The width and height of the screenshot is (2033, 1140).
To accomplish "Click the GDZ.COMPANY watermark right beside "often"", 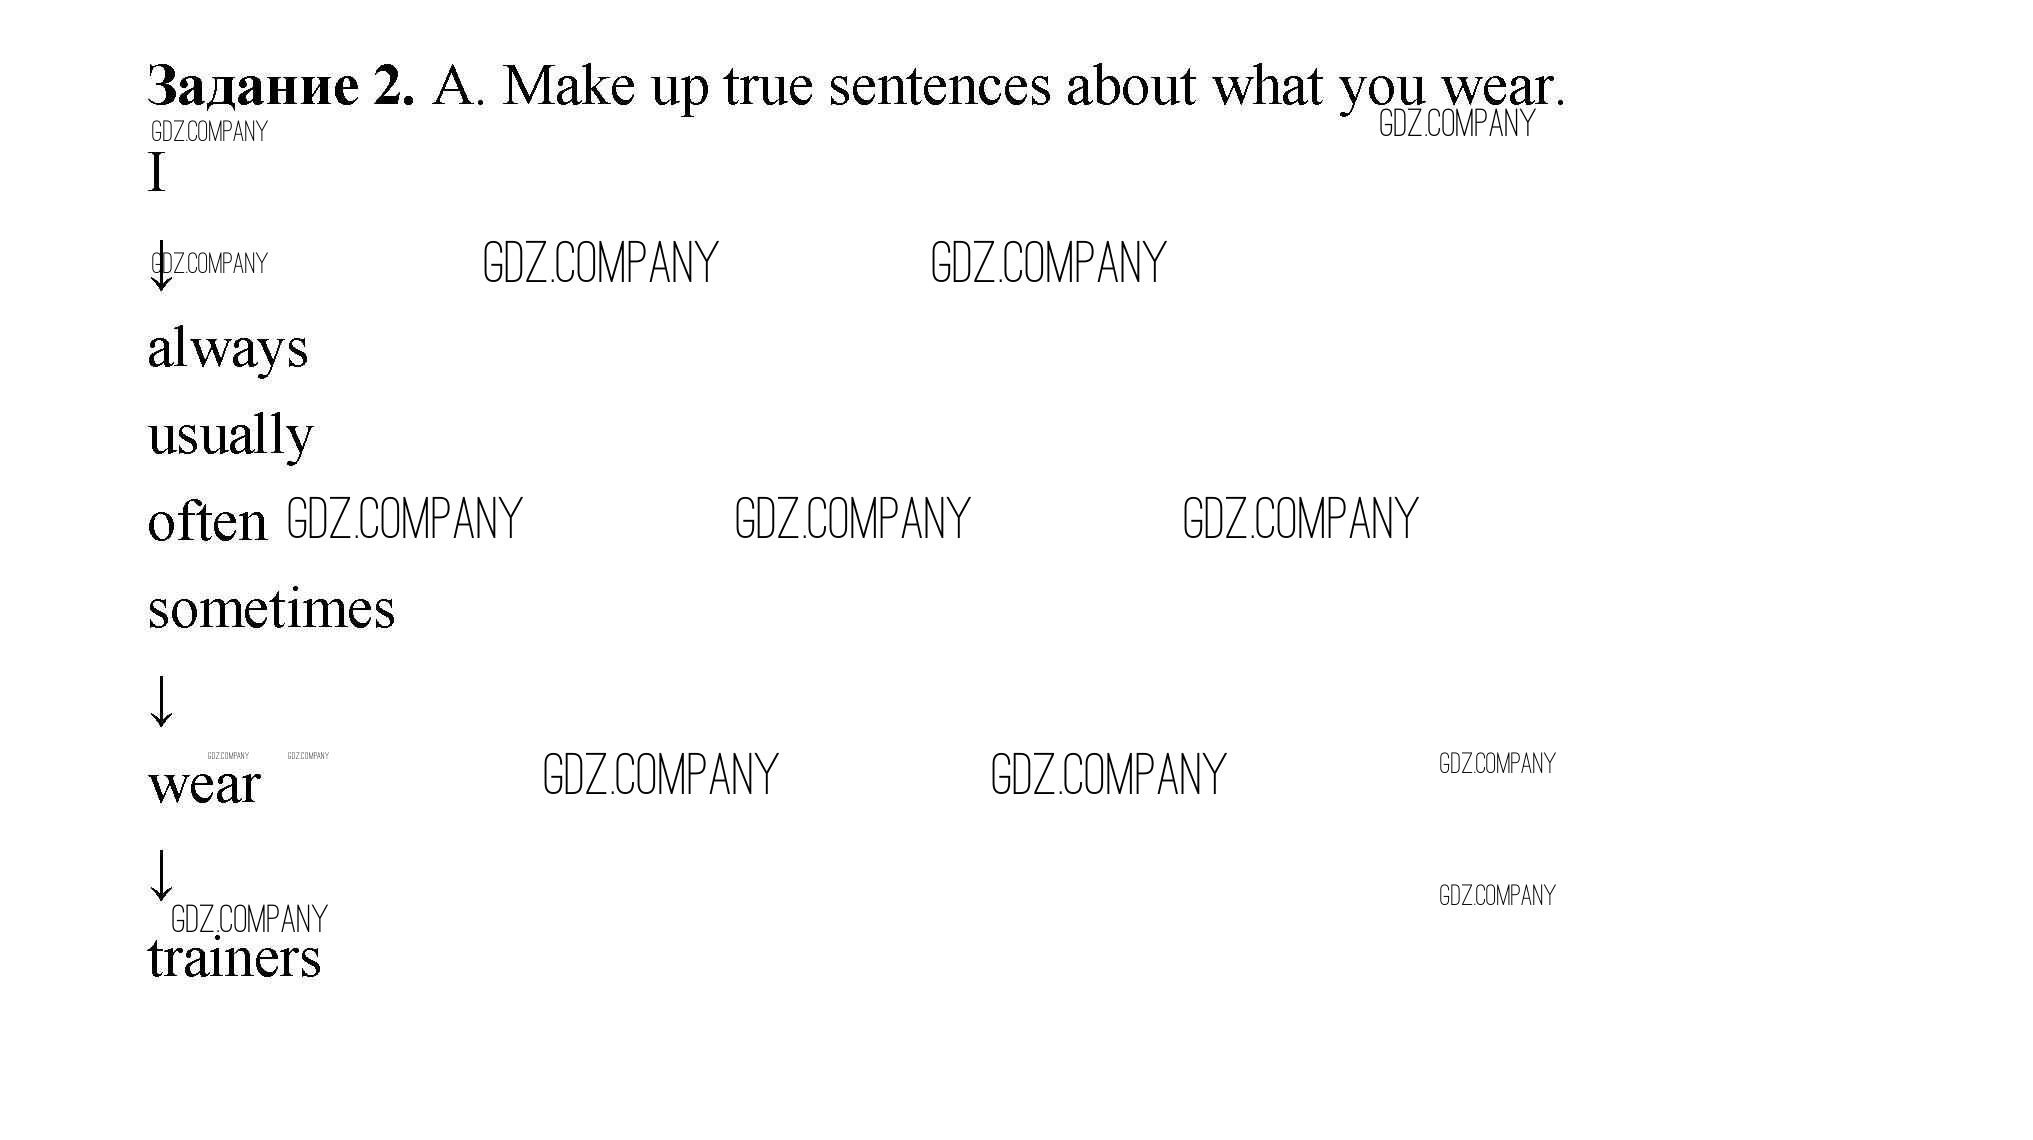I will [x=404, y=519].
